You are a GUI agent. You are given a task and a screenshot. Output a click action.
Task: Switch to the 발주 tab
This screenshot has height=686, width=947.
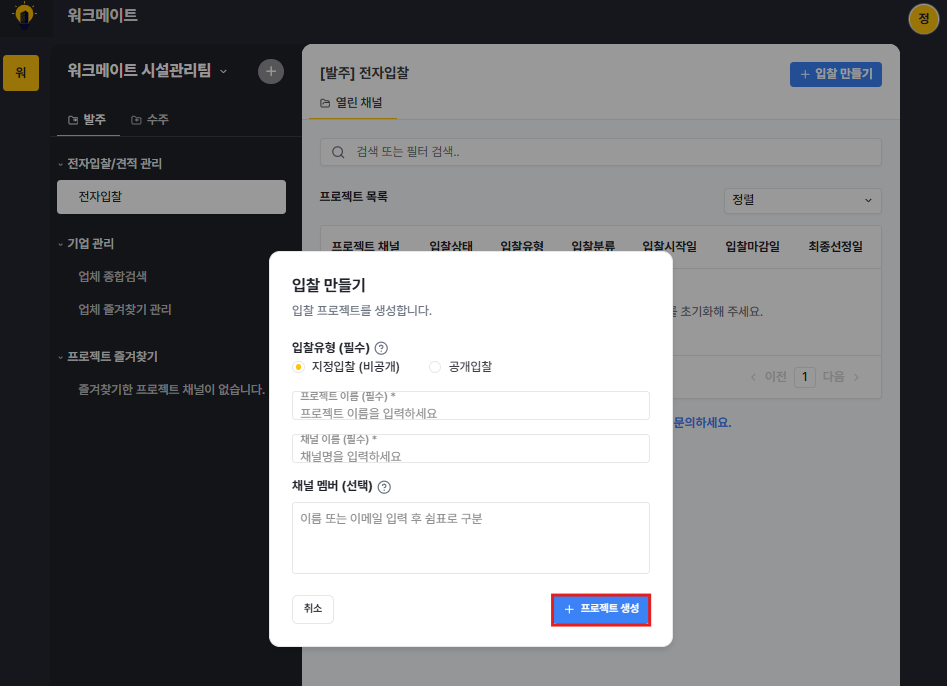point(87,120)
